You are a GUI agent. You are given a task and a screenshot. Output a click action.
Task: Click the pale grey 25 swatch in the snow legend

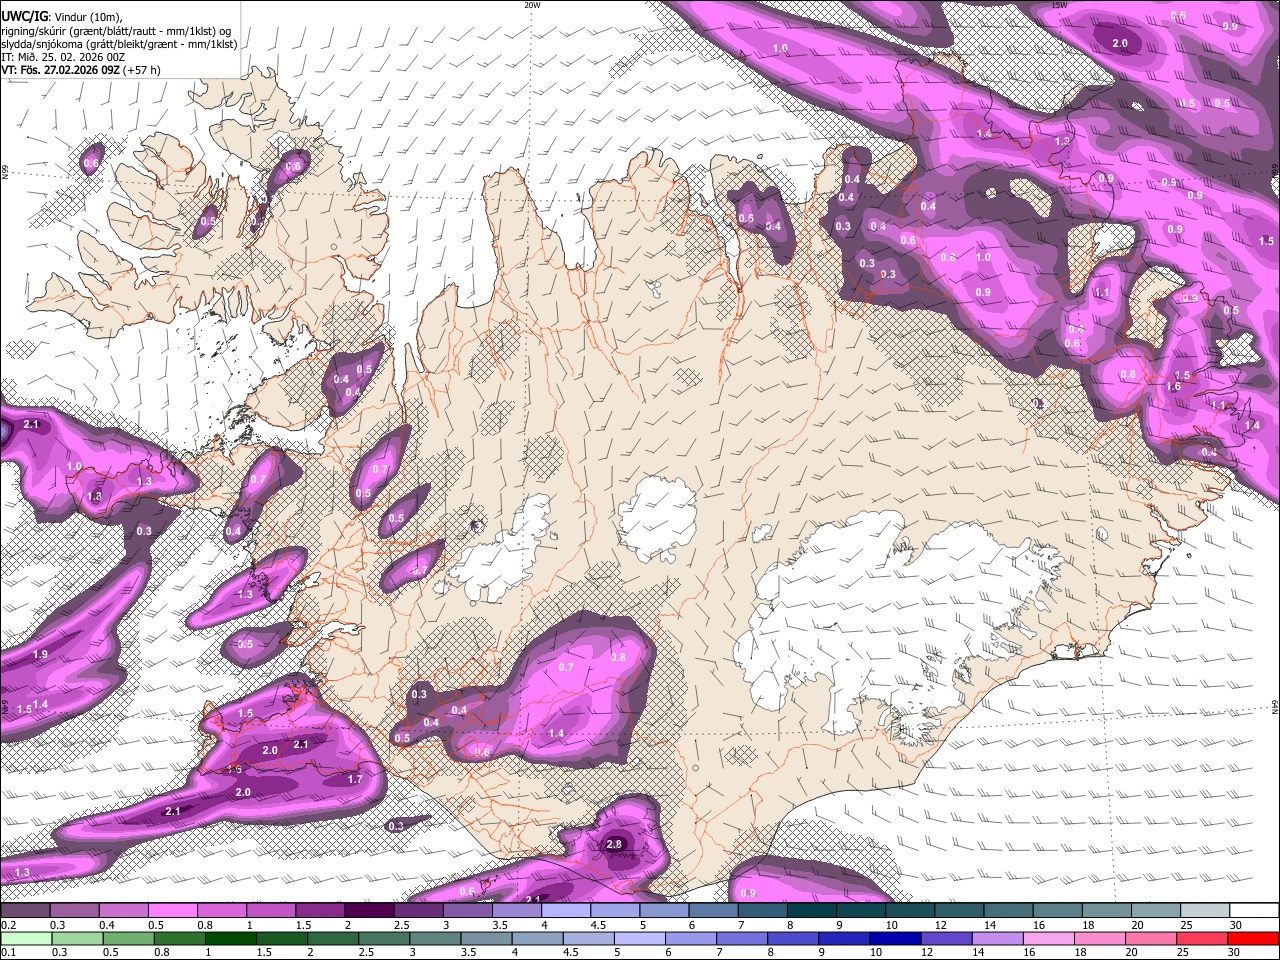tap(1205, 911)
